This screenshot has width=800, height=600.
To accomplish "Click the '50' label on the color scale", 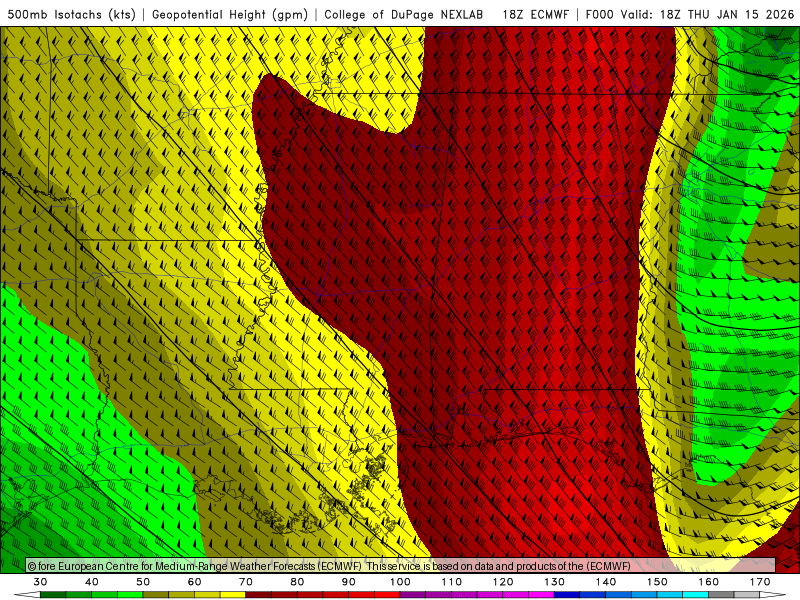I will (143, 582).
